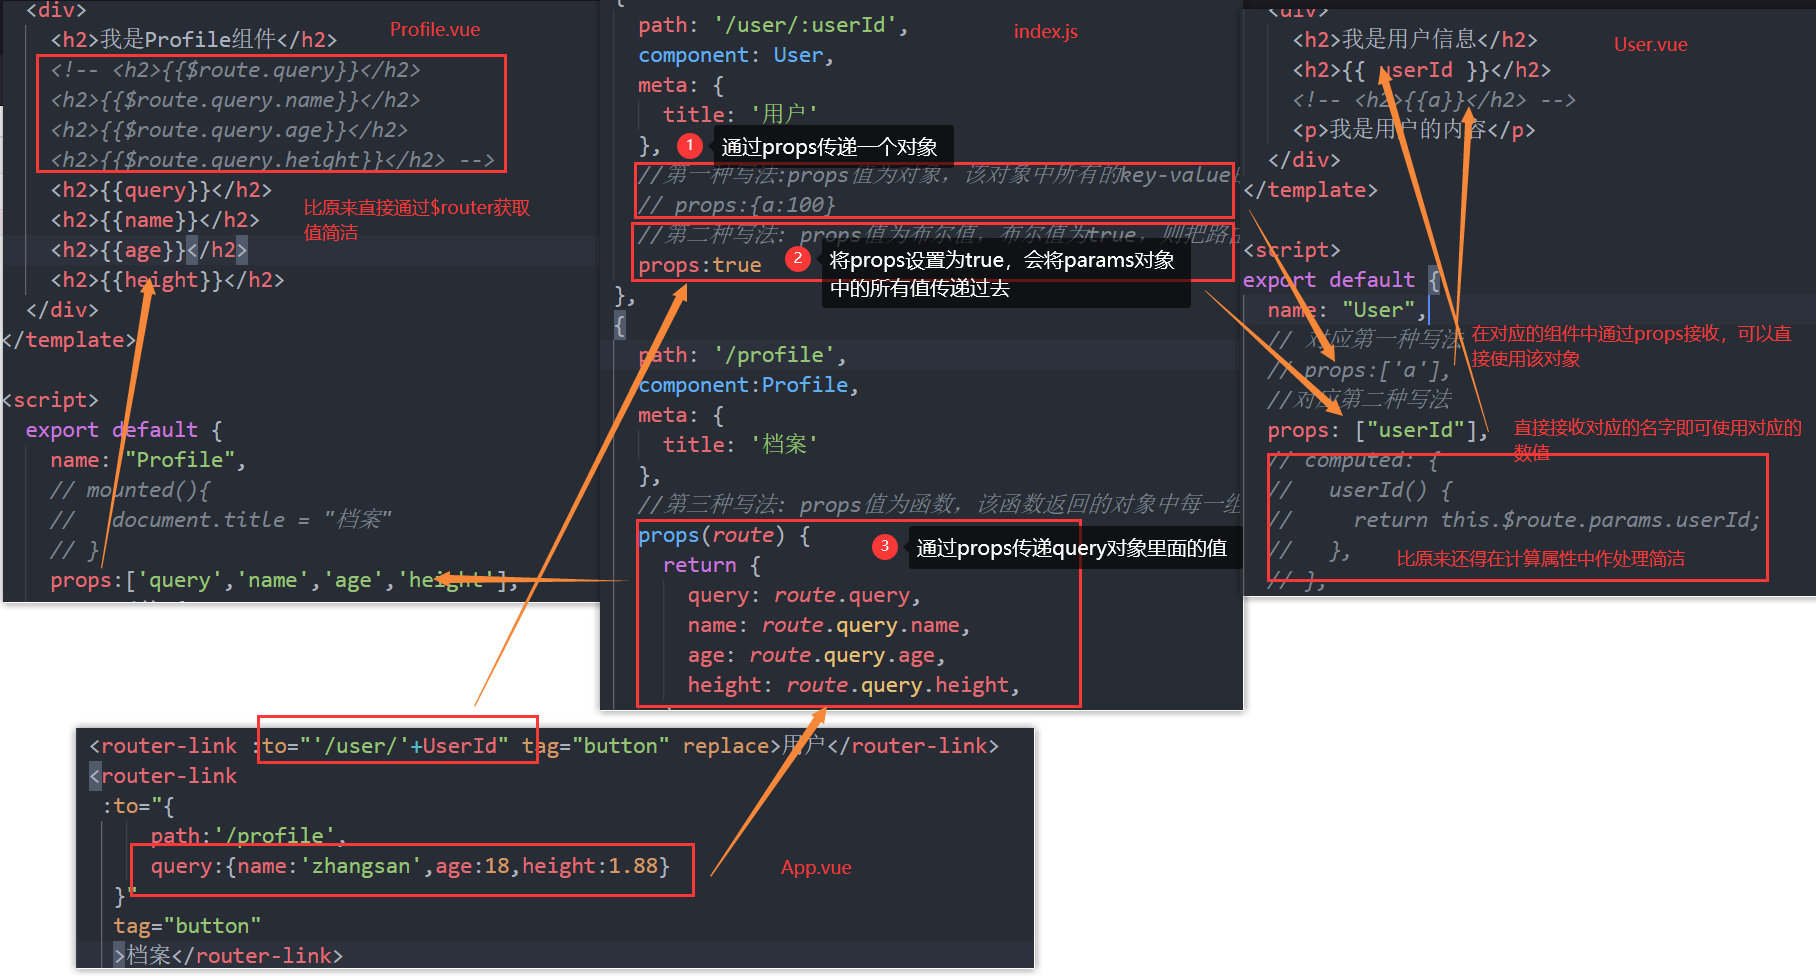Click the commented 'userId() {' line
The image size is (1816, 980).
(x=1359, y=490)
